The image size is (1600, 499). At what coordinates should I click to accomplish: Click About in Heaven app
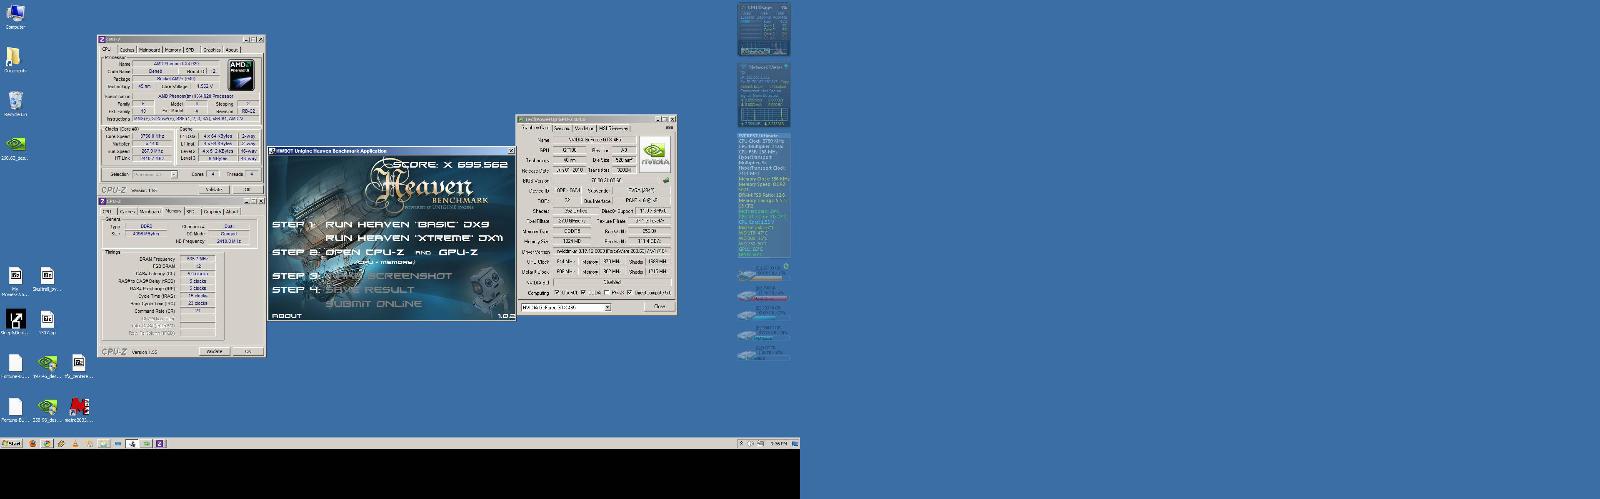pyautogui.click(x=286, y=316)
